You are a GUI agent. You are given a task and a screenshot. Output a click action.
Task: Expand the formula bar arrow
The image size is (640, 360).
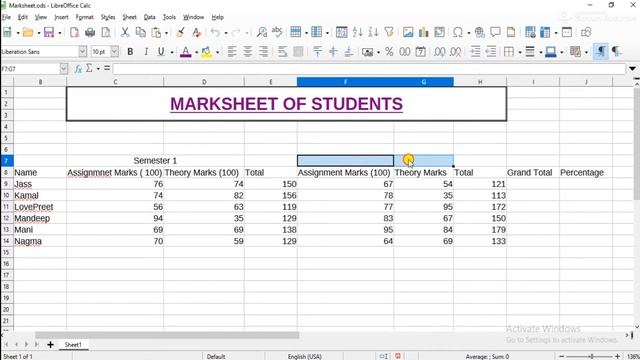[x=632, y=69]
